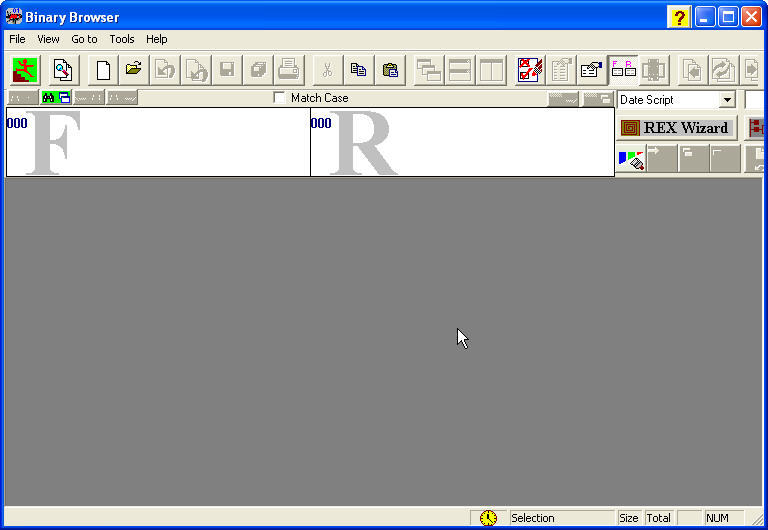The image size is (768, 530).
Task: Click inside the R replace text box
Action: pos(462,142)
